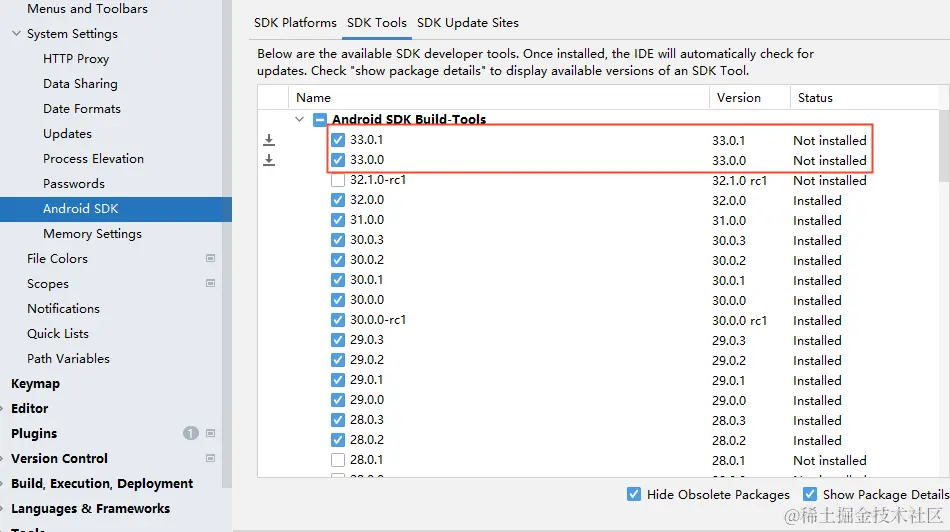Image resolution: width=950 pixels, height=532 pixels.
Task: Uncheck the 33.0.1 build-tools checkbox
Action: point(338,140)
